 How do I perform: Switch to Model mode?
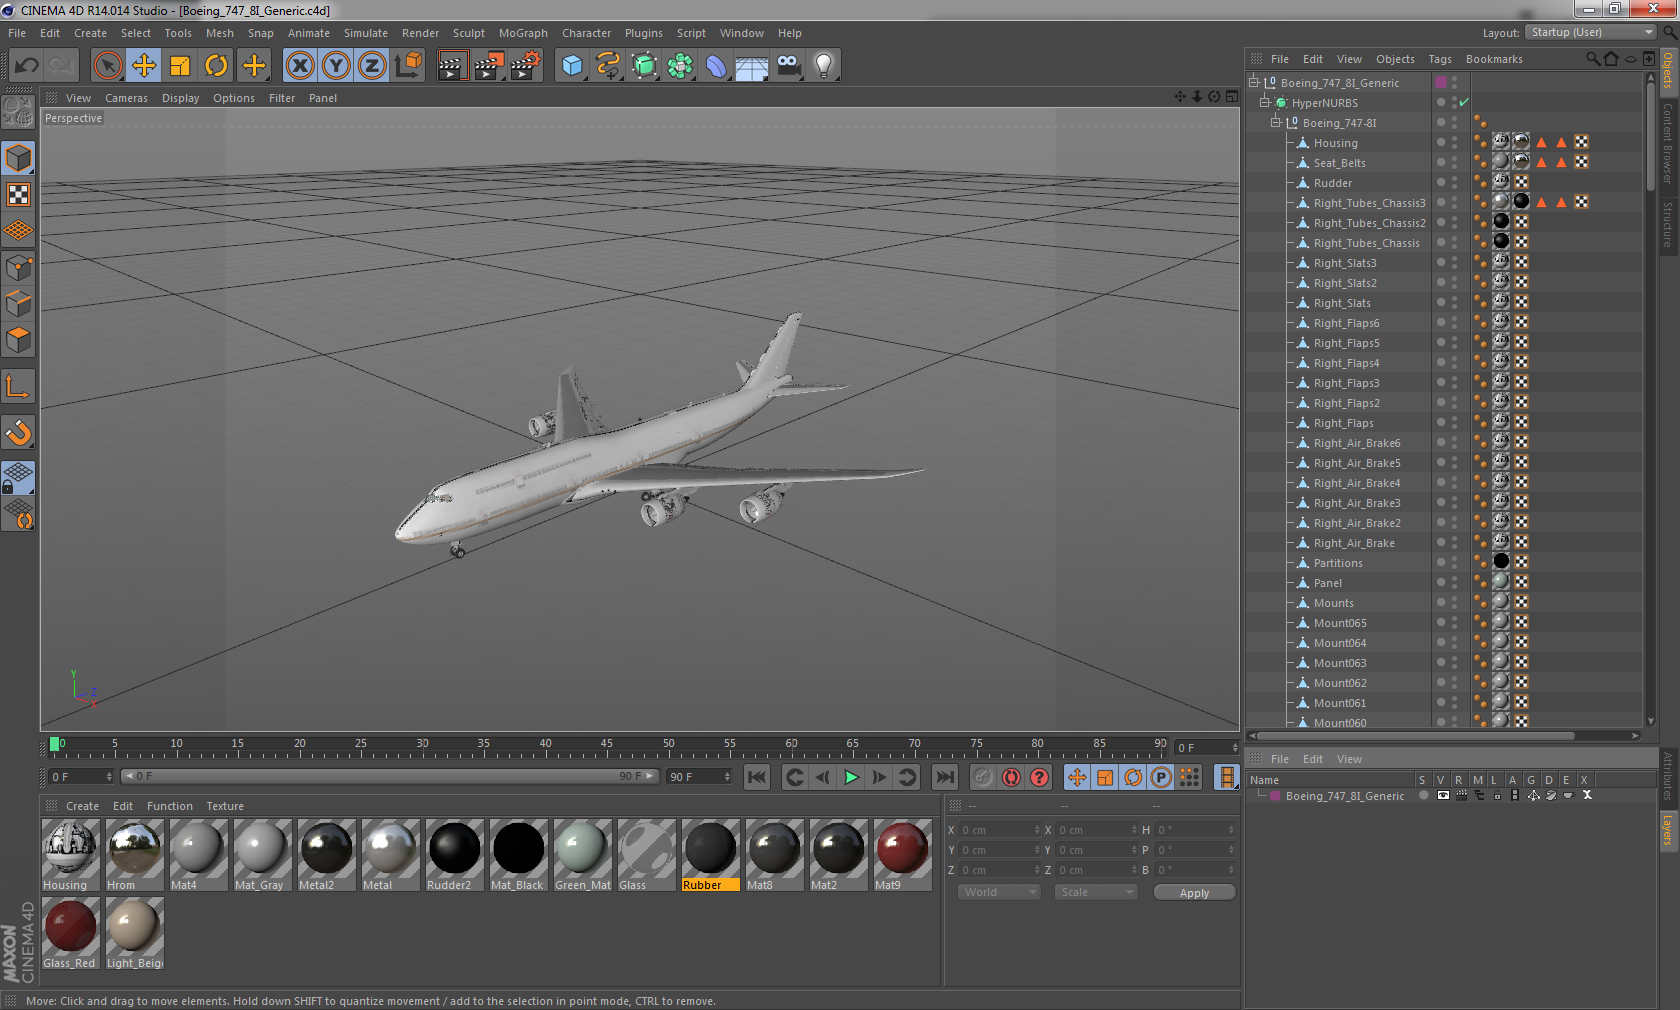(x=19, y=159)
